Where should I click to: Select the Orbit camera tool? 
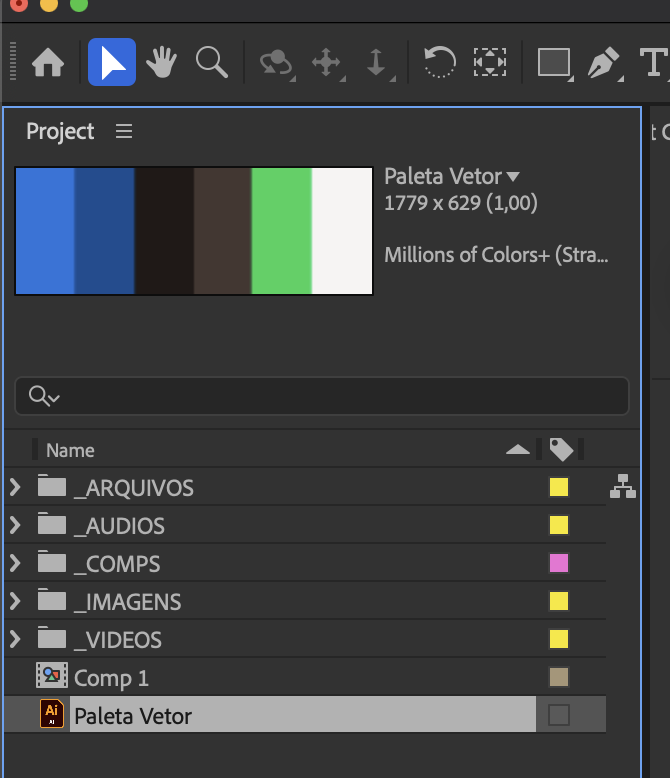click(x=275, y=63)
